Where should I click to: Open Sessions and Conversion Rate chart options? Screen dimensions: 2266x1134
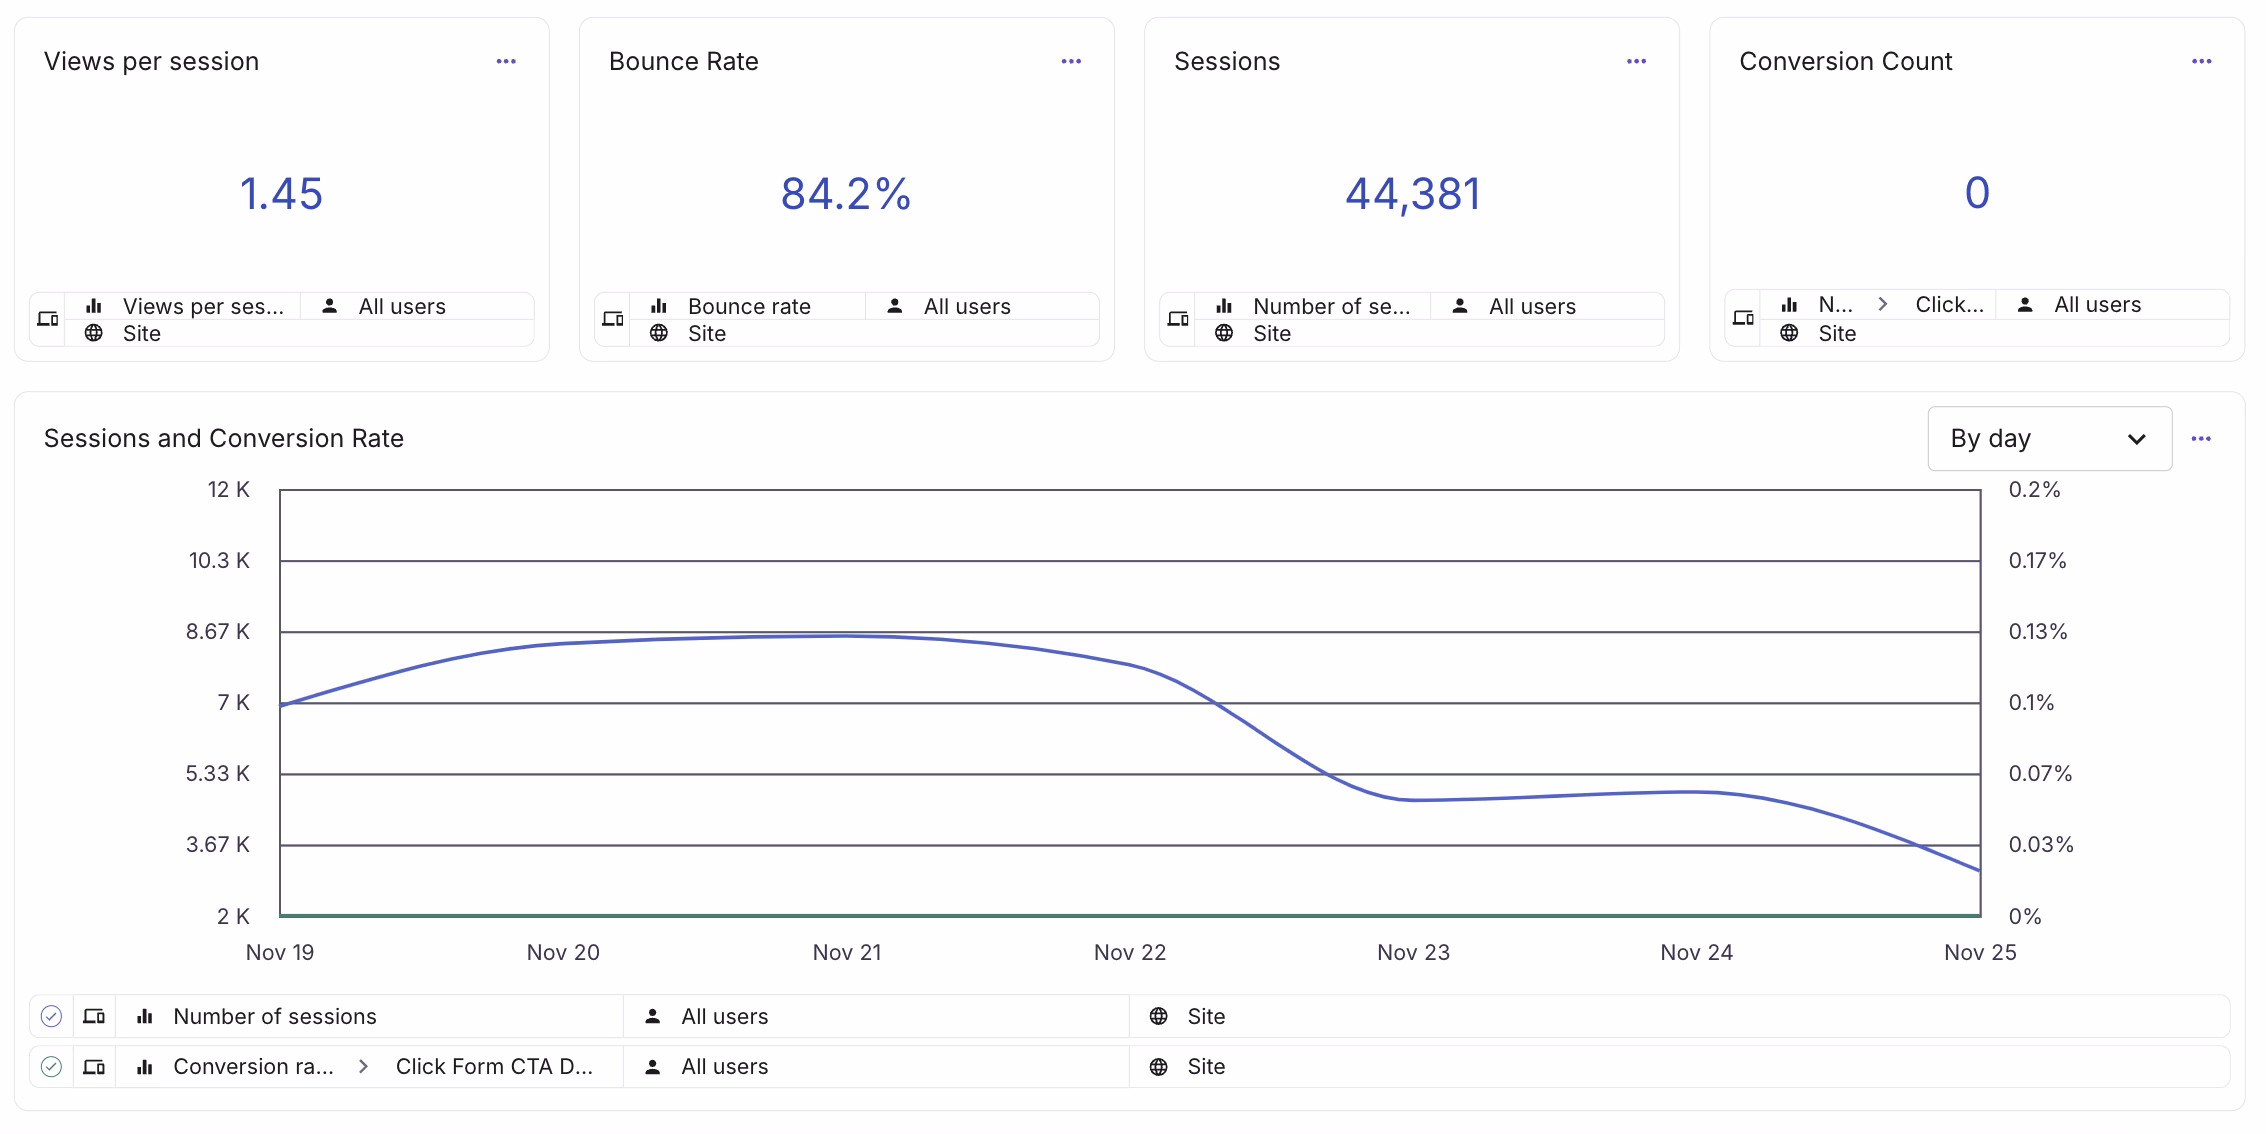(2201, 439)
